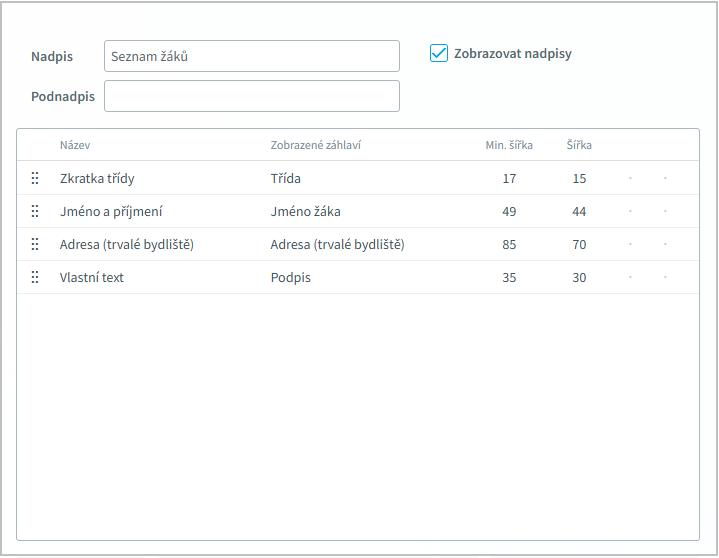The height and width of the screenshot is (558, 719).
Task: Click Min. šířka value 35 for Vlastní text
Action: [509, 277]
